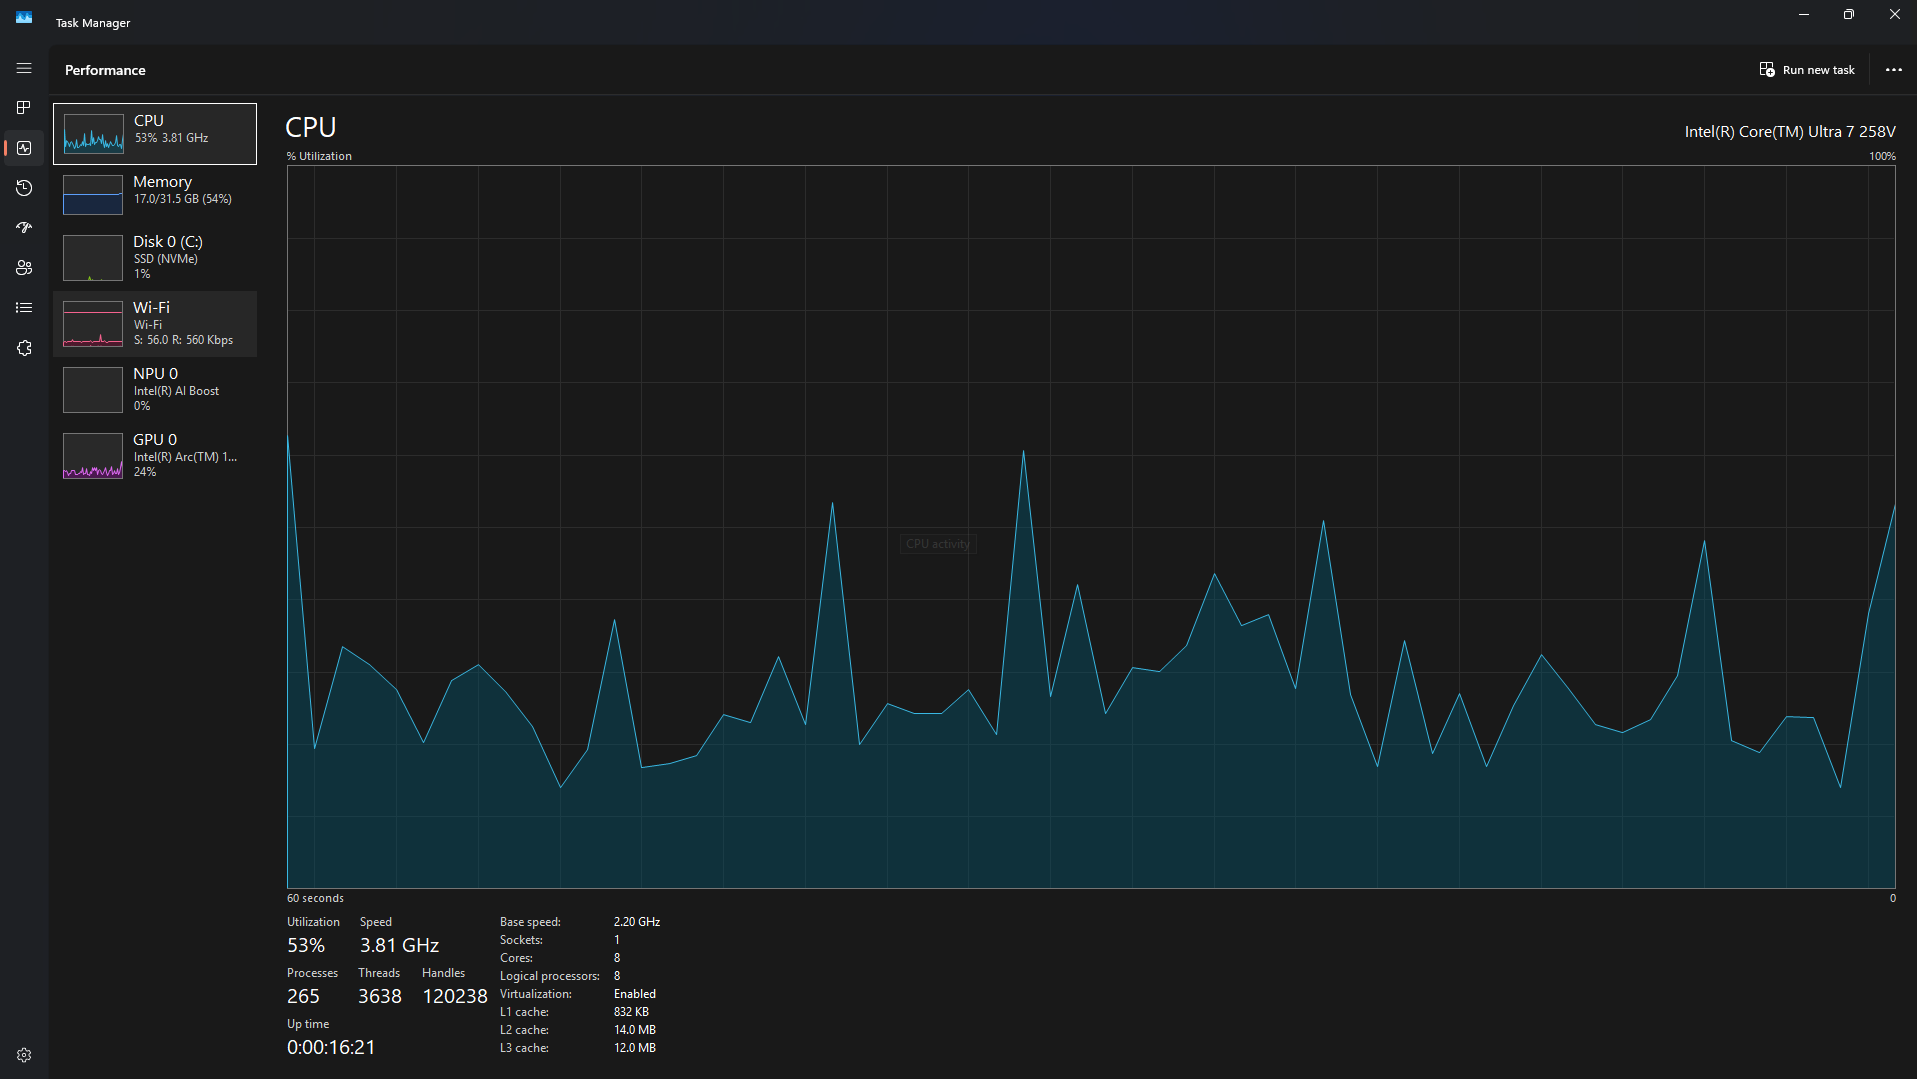Screen dimensions: 1917x1079
Task: Click the L2 cache 14.0 MB value
Action: click(x=635, y=1030)
